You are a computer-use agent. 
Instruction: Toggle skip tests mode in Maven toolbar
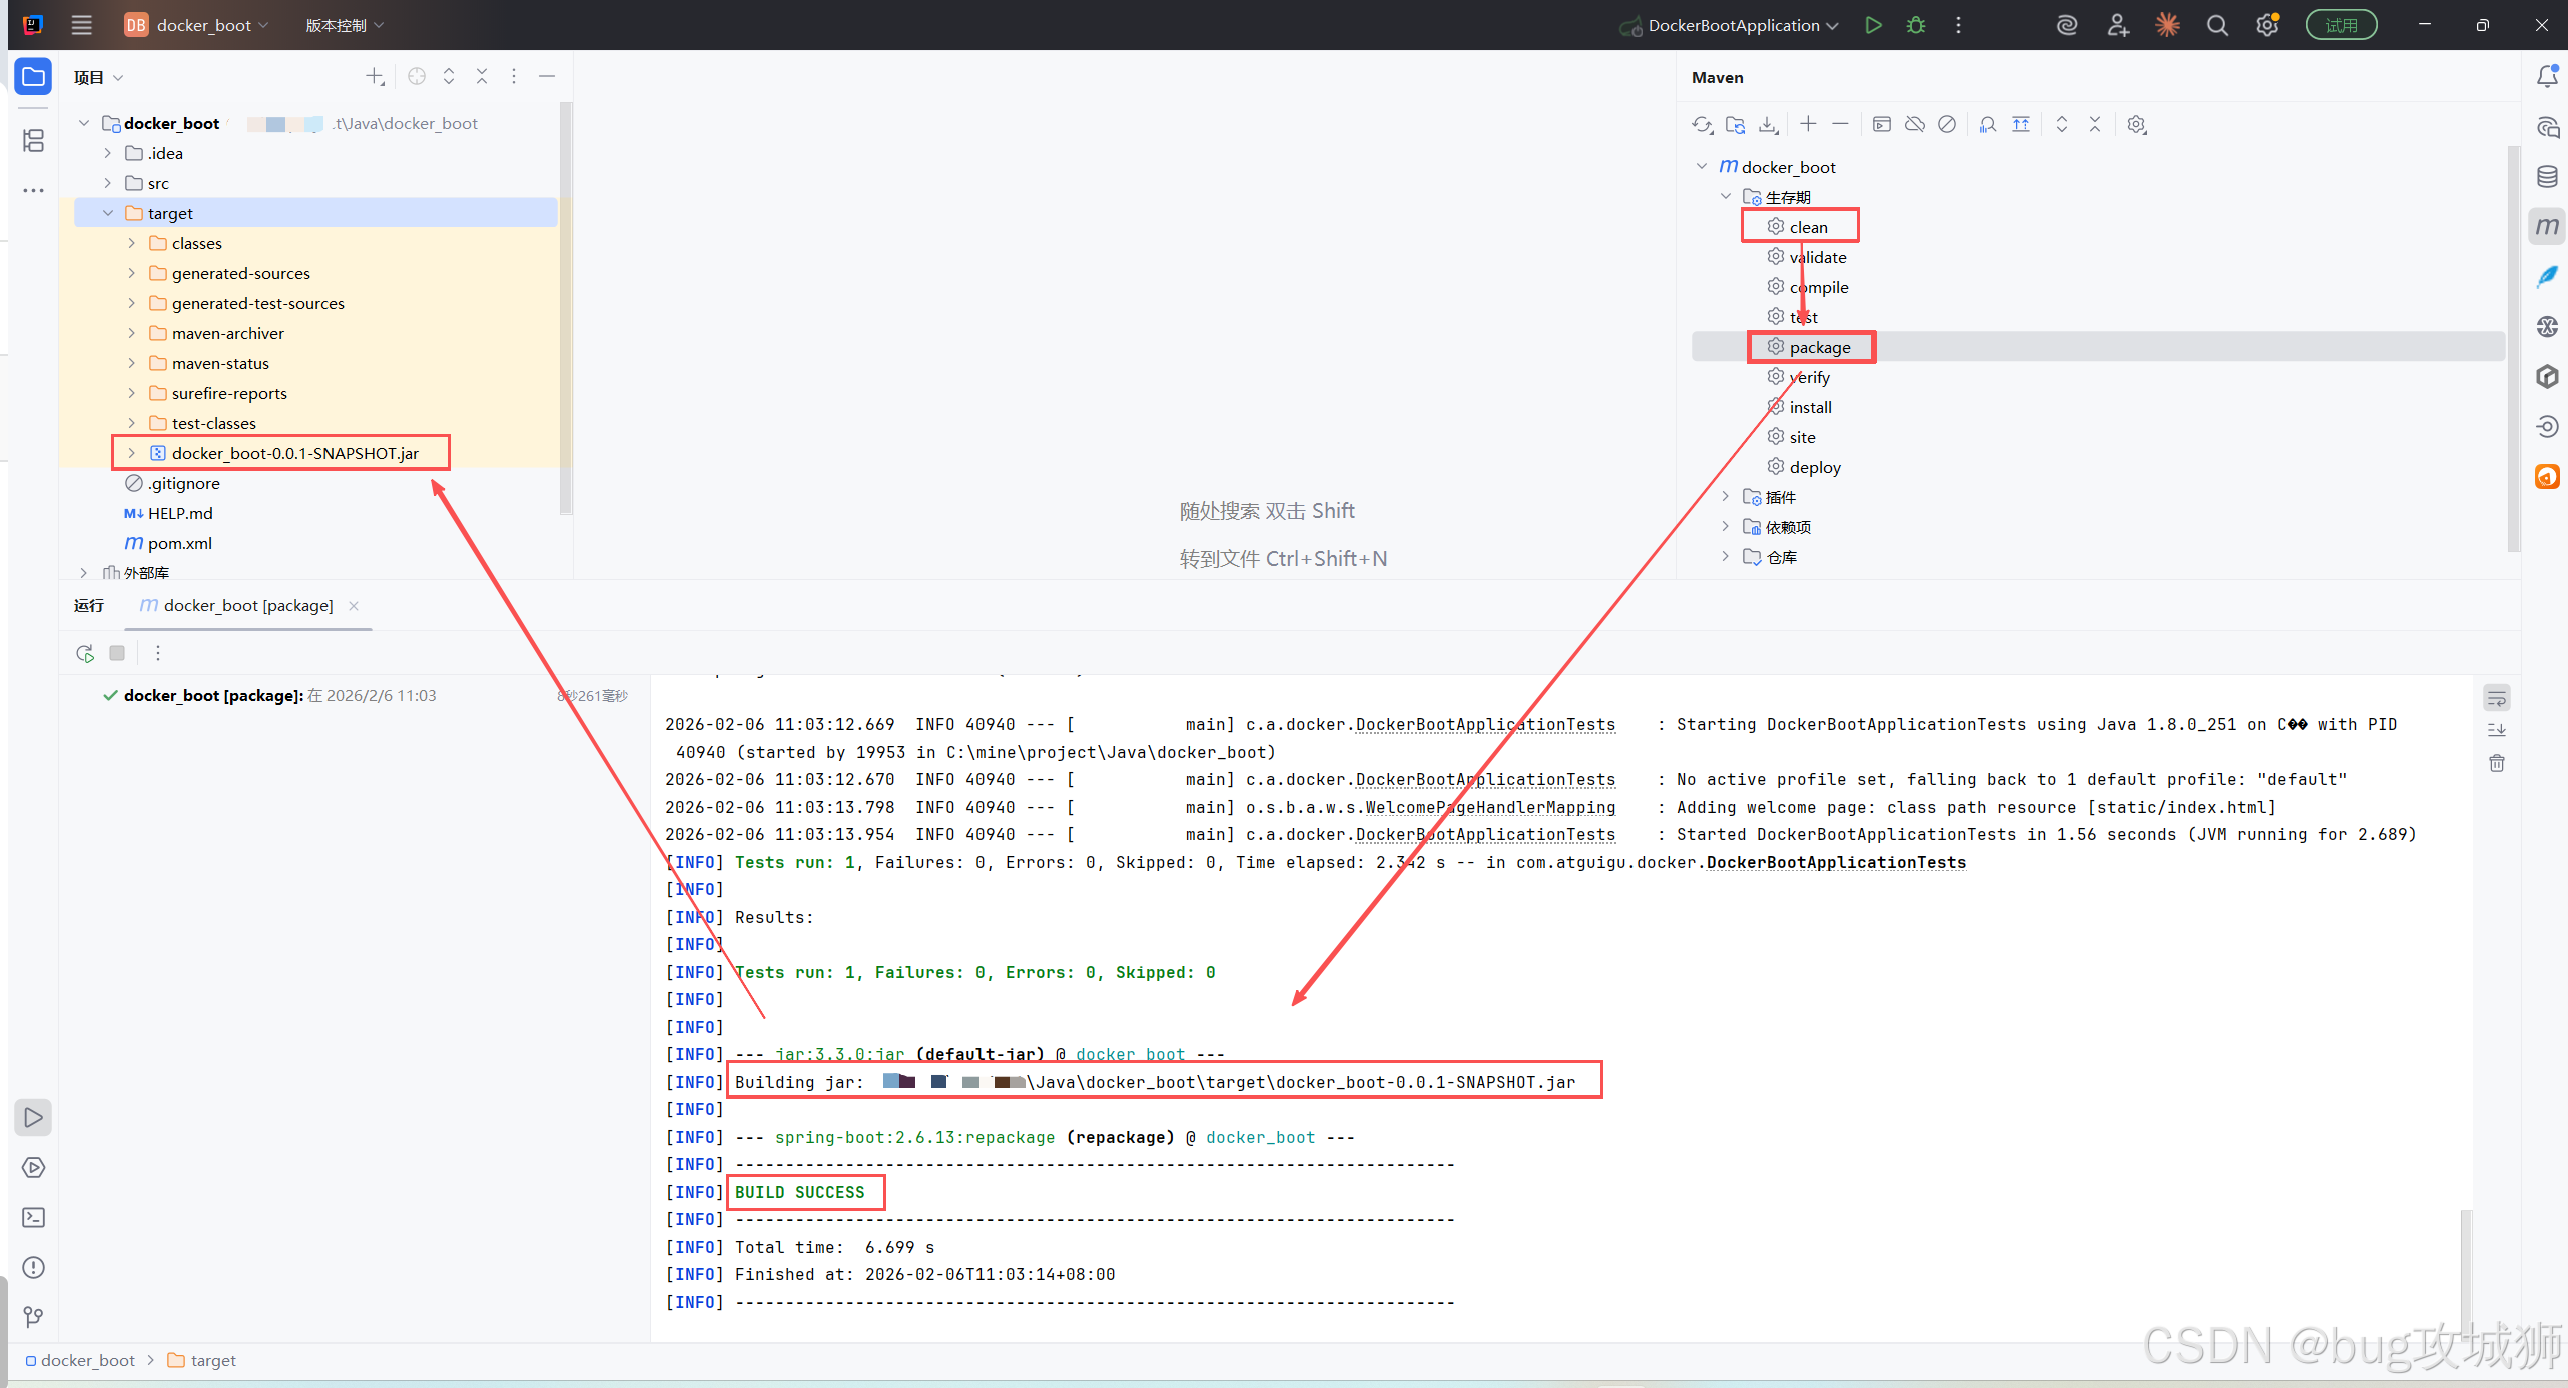click(1946, 125)
